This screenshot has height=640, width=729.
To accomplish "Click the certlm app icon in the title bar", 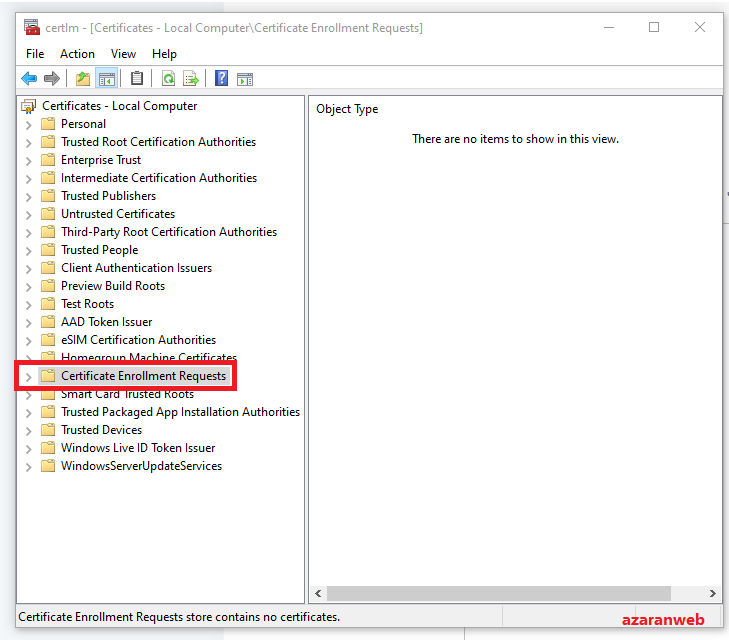I will (32, 27).
